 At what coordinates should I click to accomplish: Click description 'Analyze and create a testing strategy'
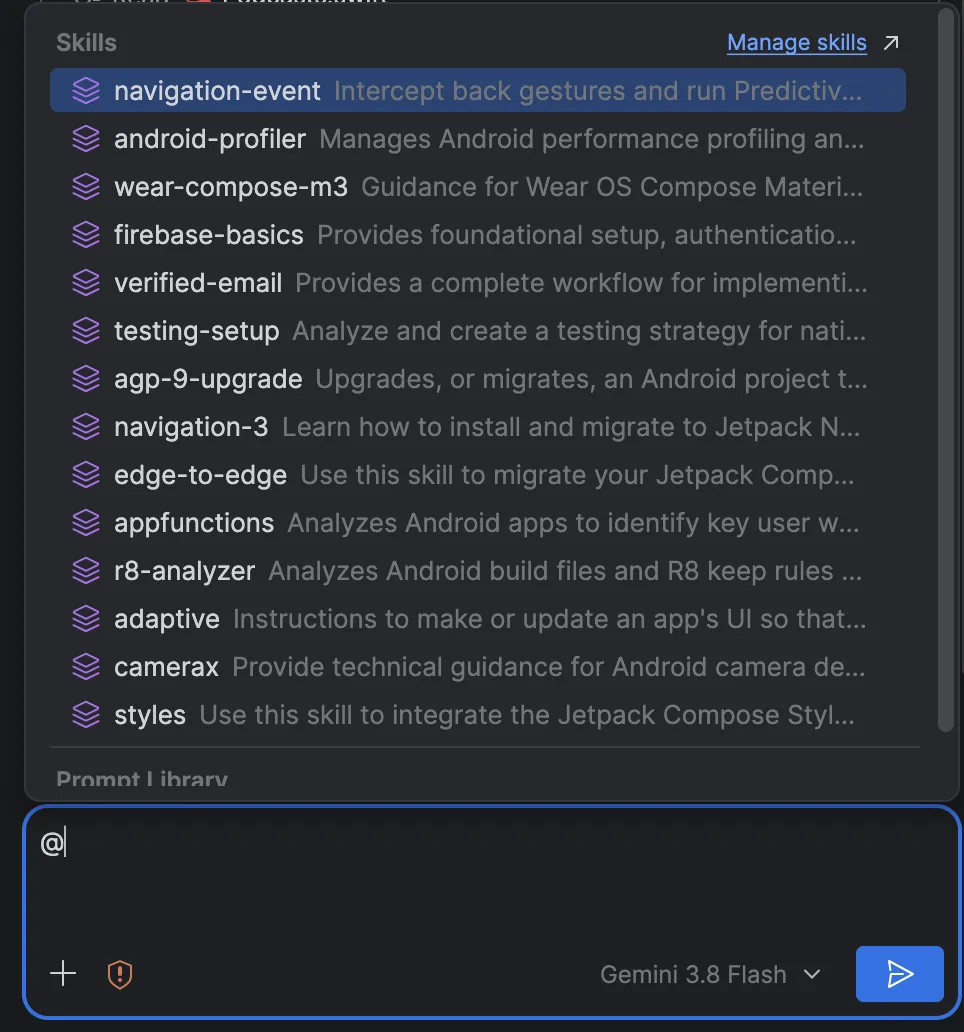coord(521,331)
